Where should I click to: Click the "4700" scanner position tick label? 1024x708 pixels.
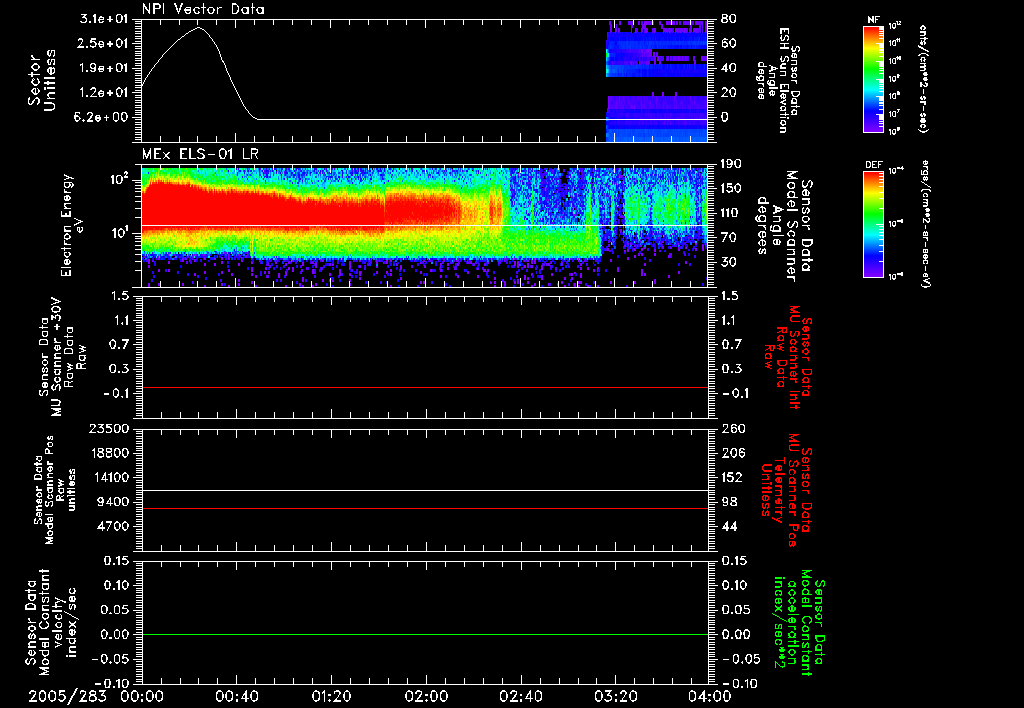click(x=112, y=526)
